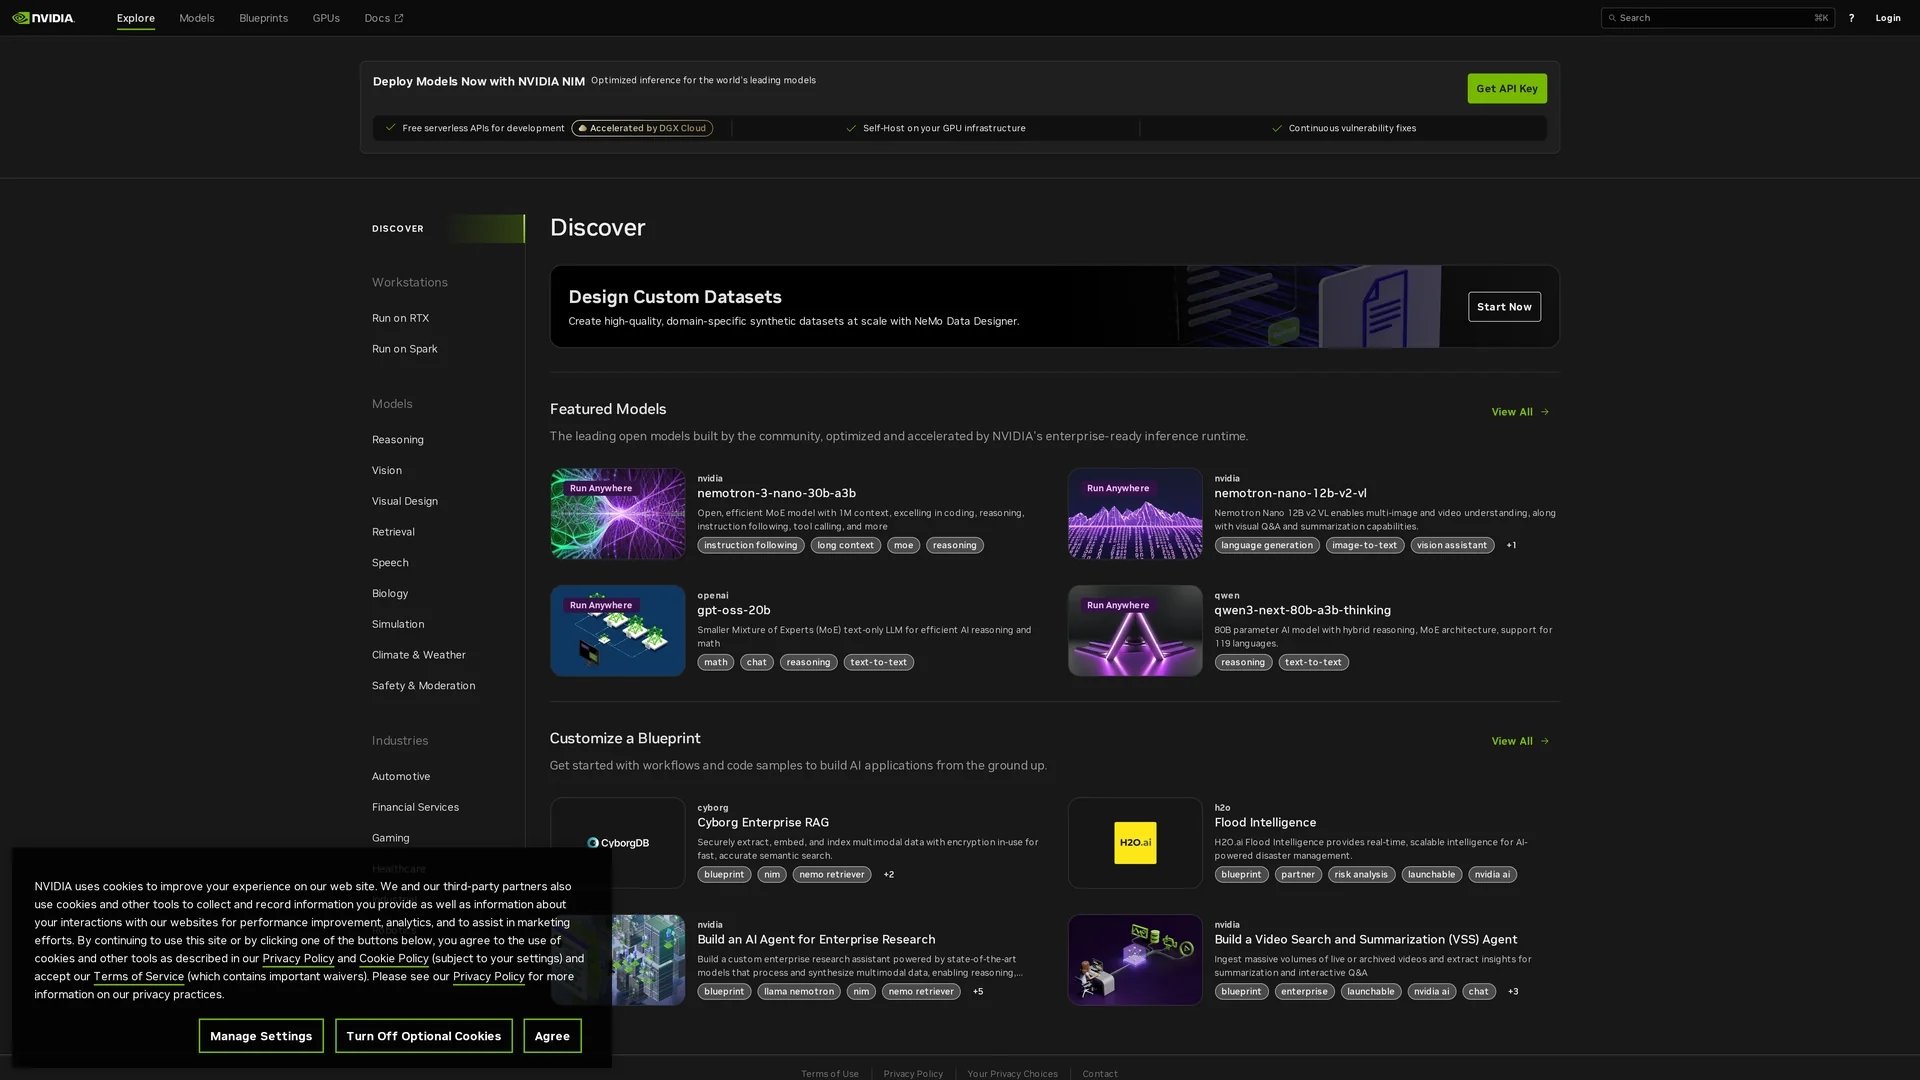Click the long context tag

coord(845,545)
